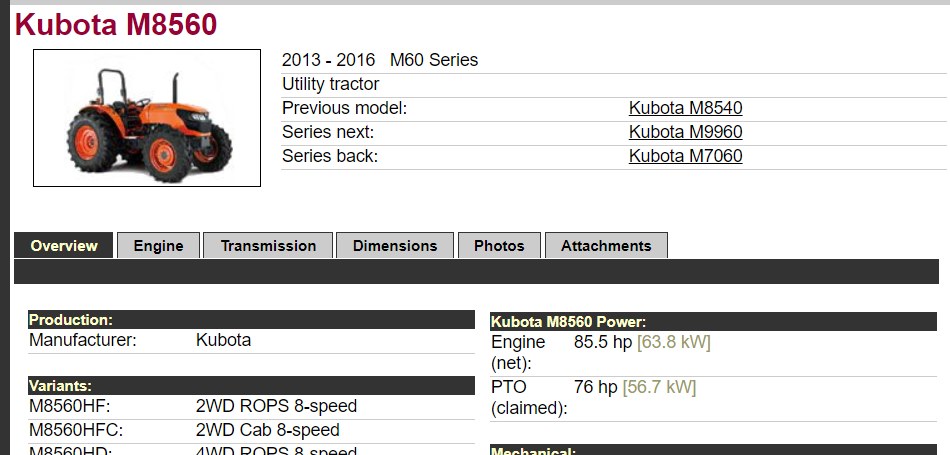Click the 85.5 hp engine power value

point(603,342)
